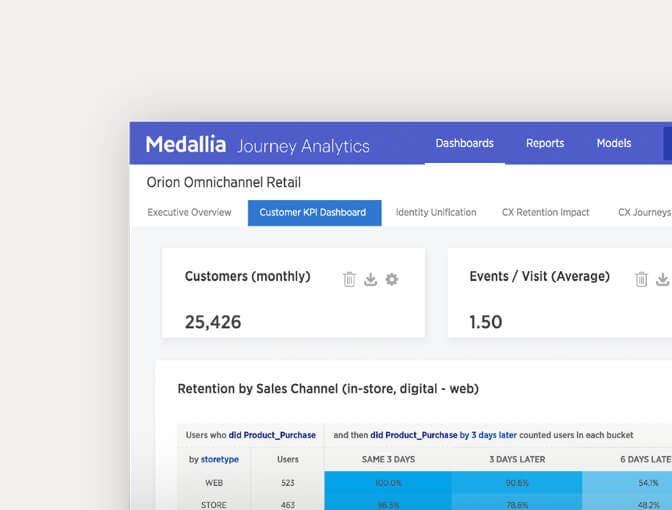The image size is (672, 510).
Task: Open settings gear on Customers (monthly) card
Action: (392, 279)
